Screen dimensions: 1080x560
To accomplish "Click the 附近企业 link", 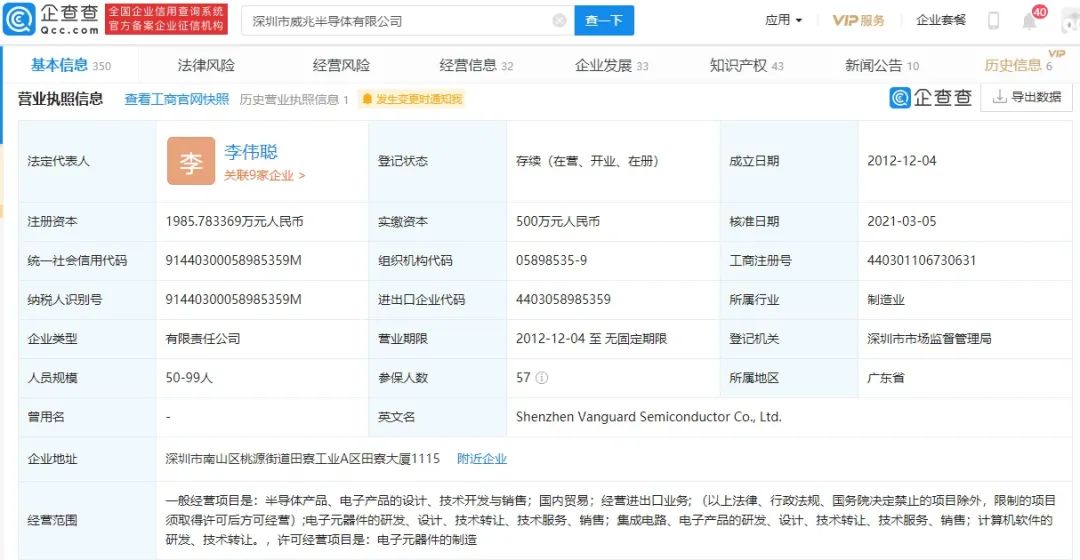I will coord(481,459).
